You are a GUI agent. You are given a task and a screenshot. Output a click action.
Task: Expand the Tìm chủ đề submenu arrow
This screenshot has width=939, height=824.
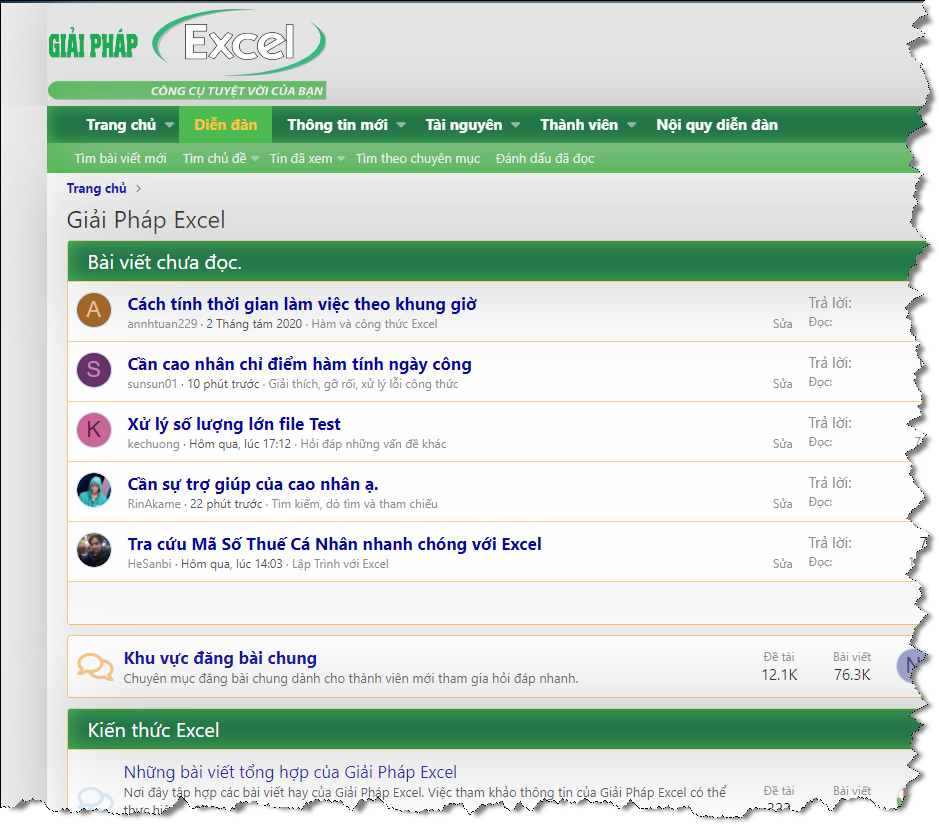(255, 159)
